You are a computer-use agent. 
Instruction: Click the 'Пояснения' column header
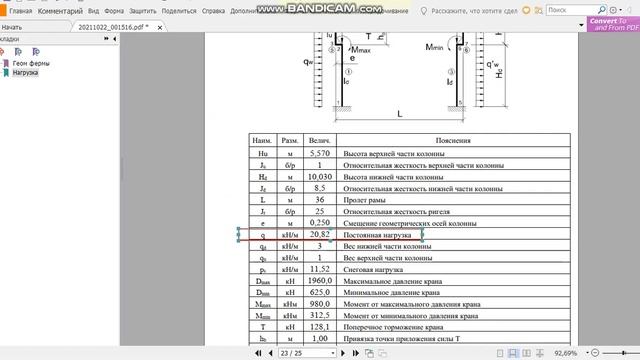[x=453, y=140]
